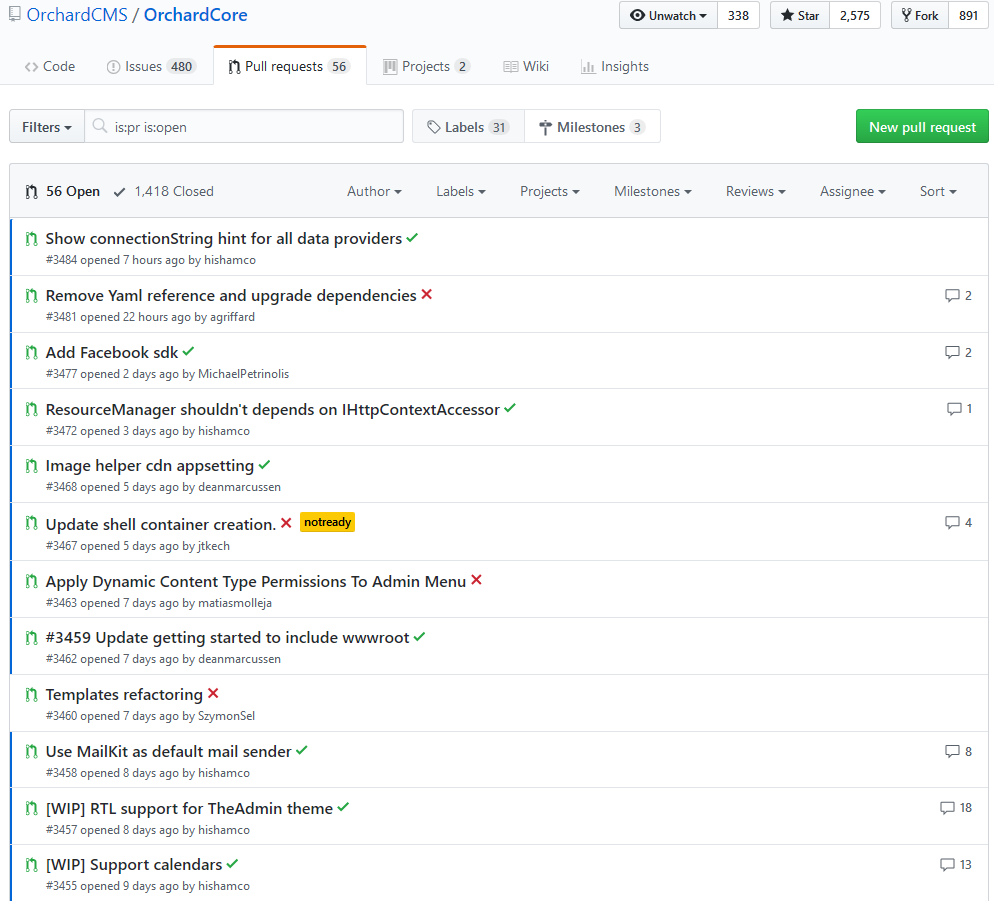
Task: Click the notready label
Action: pos(327,522)
